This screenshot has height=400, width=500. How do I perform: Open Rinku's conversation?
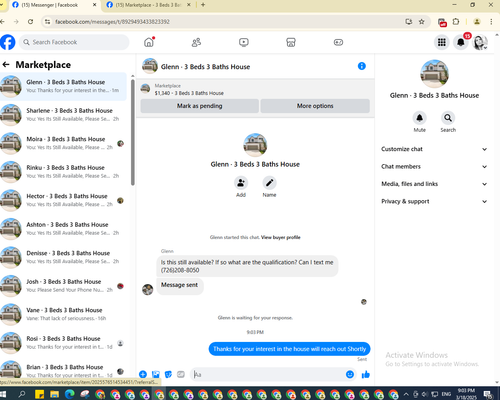tap(63, 171)
